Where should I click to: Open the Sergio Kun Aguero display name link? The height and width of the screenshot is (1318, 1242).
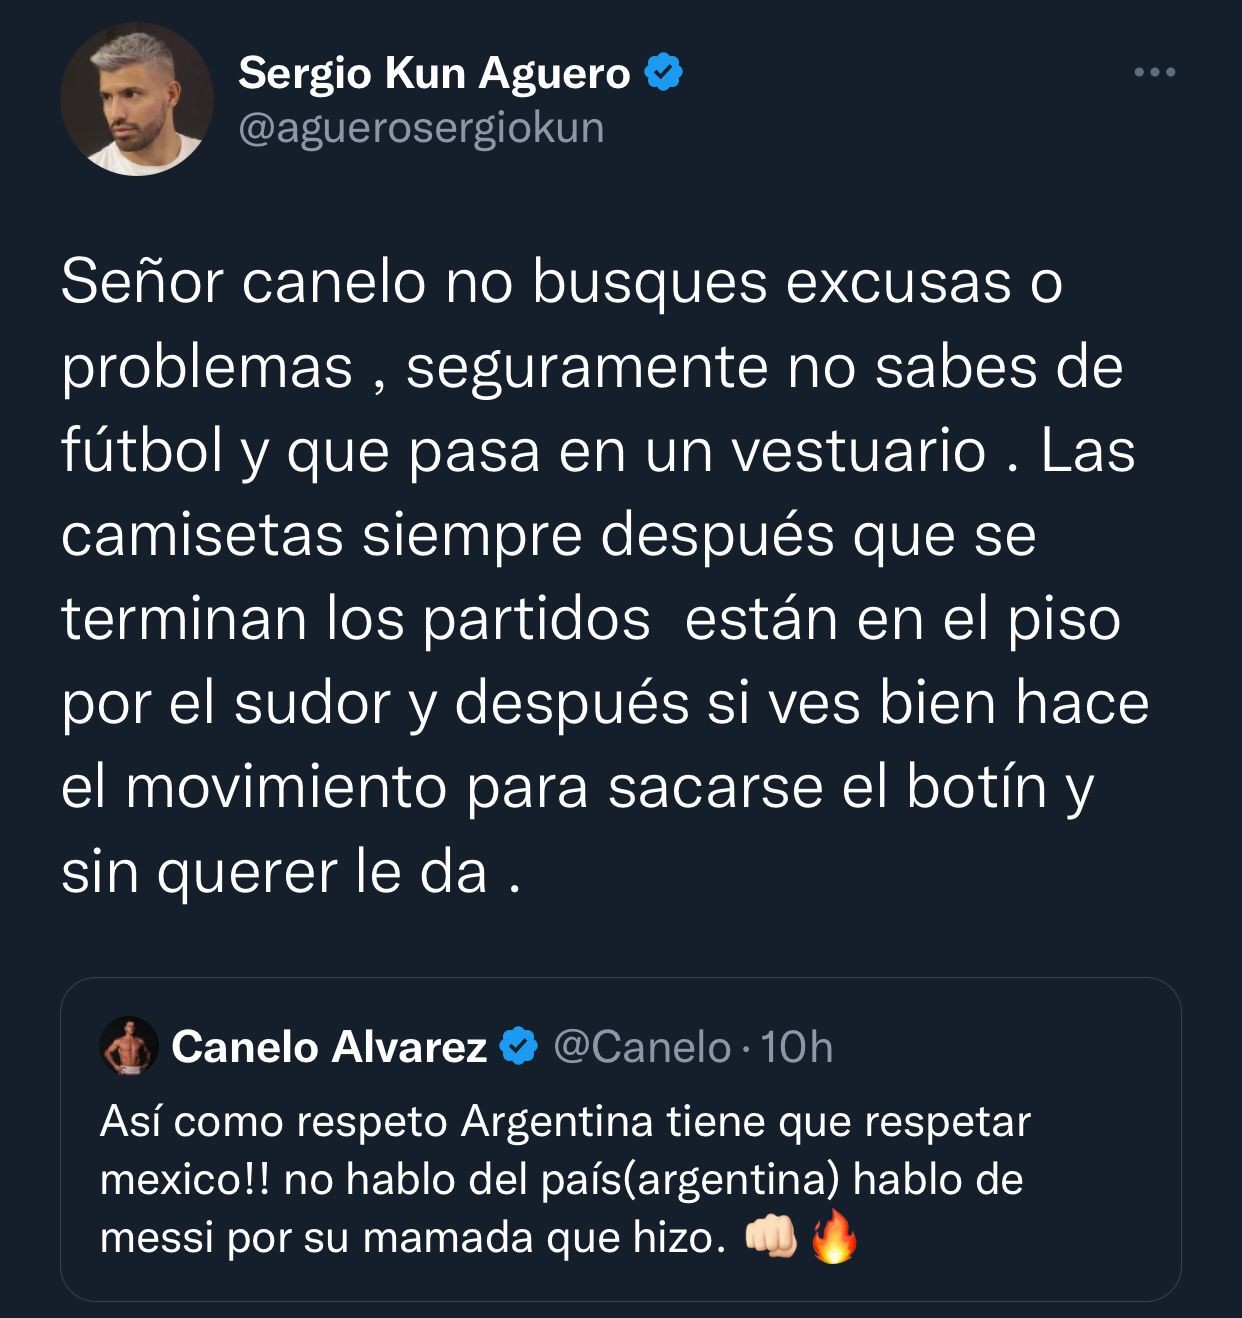pos(434,73)
